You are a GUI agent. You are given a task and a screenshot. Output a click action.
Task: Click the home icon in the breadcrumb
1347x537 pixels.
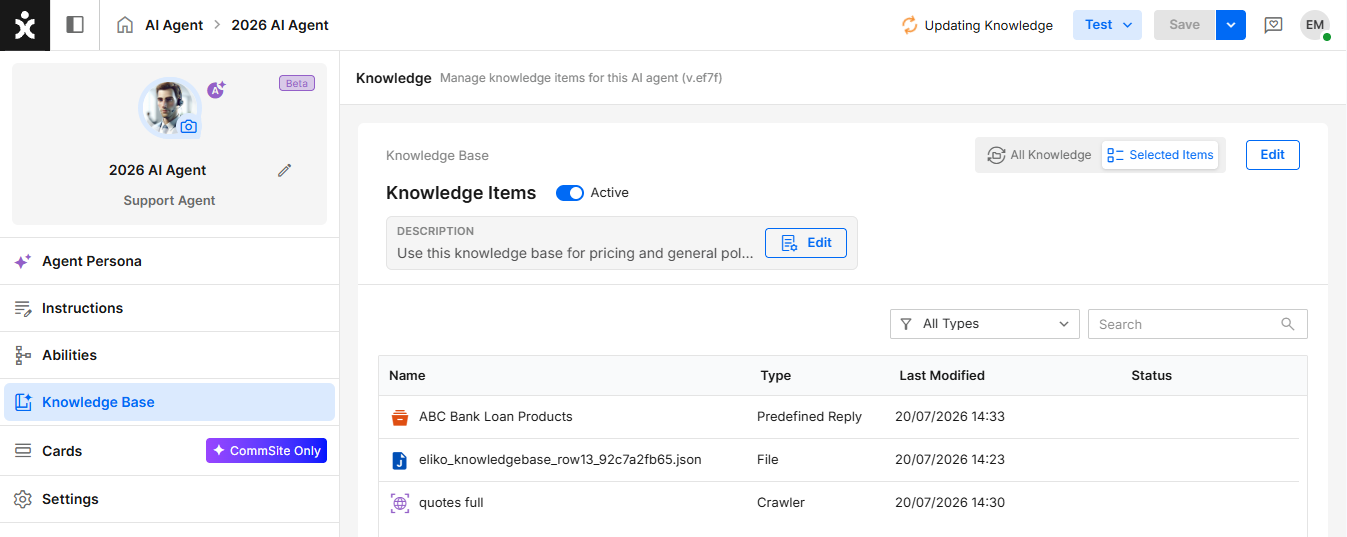125,25
